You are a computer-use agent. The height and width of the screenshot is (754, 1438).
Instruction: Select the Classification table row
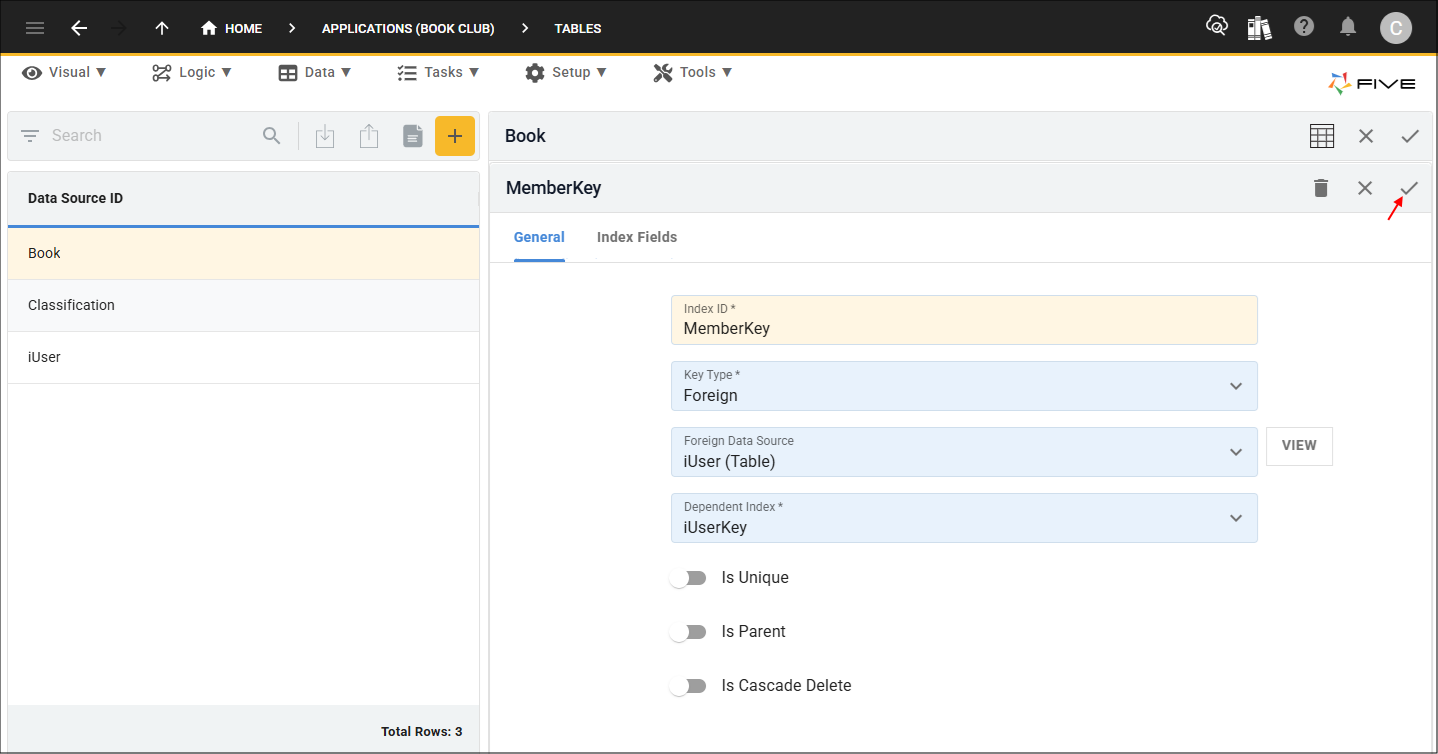[243, 305]
